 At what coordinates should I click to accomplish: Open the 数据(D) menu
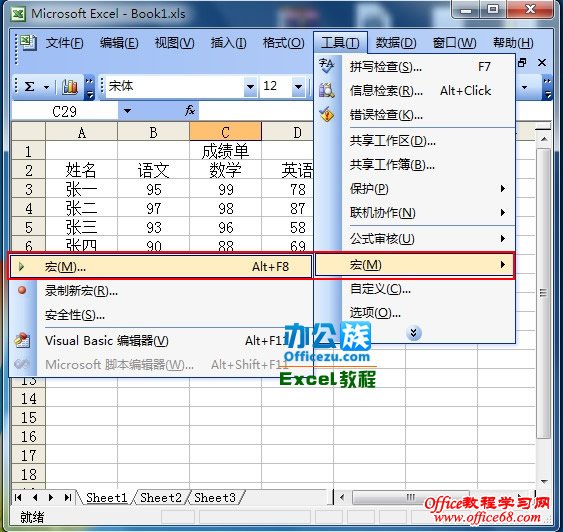click(396, 43)
